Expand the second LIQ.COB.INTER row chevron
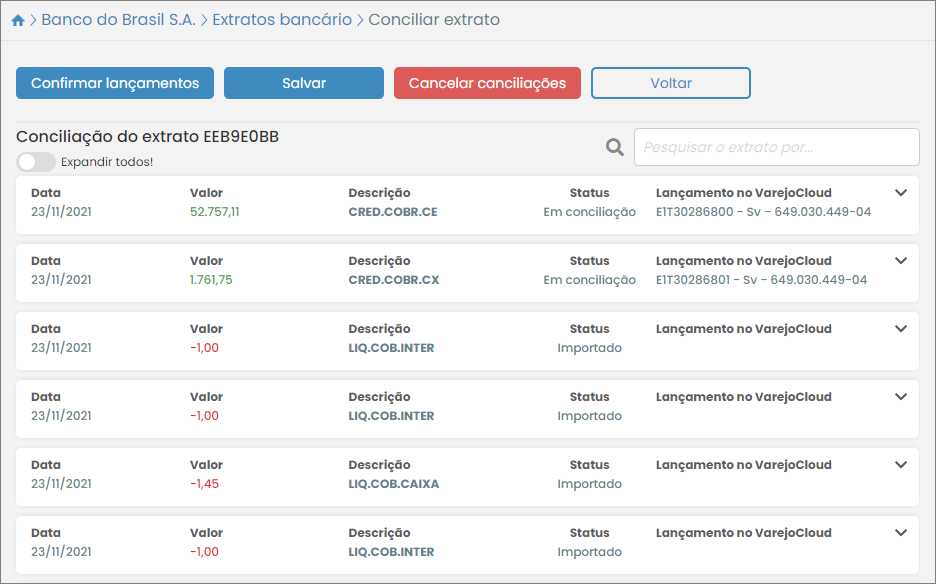This screenshot has width=936, height=584. coord(900,397)
